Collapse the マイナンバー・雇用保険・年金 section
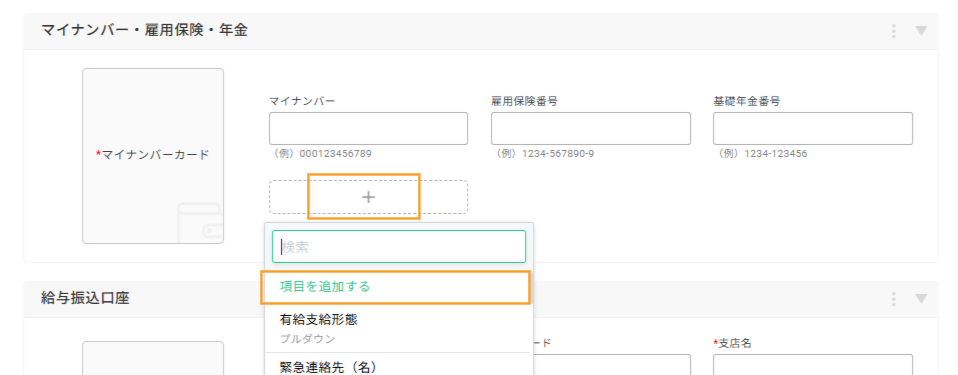This screenshot has height=375, width=958. coord(921,31)
